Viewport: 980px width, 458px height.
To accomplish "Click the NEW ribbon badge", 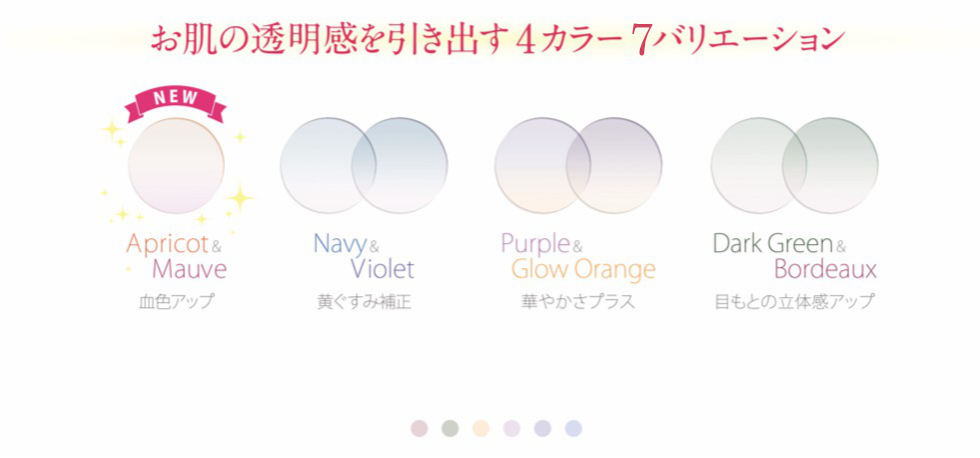I will (x=176, y=100).
